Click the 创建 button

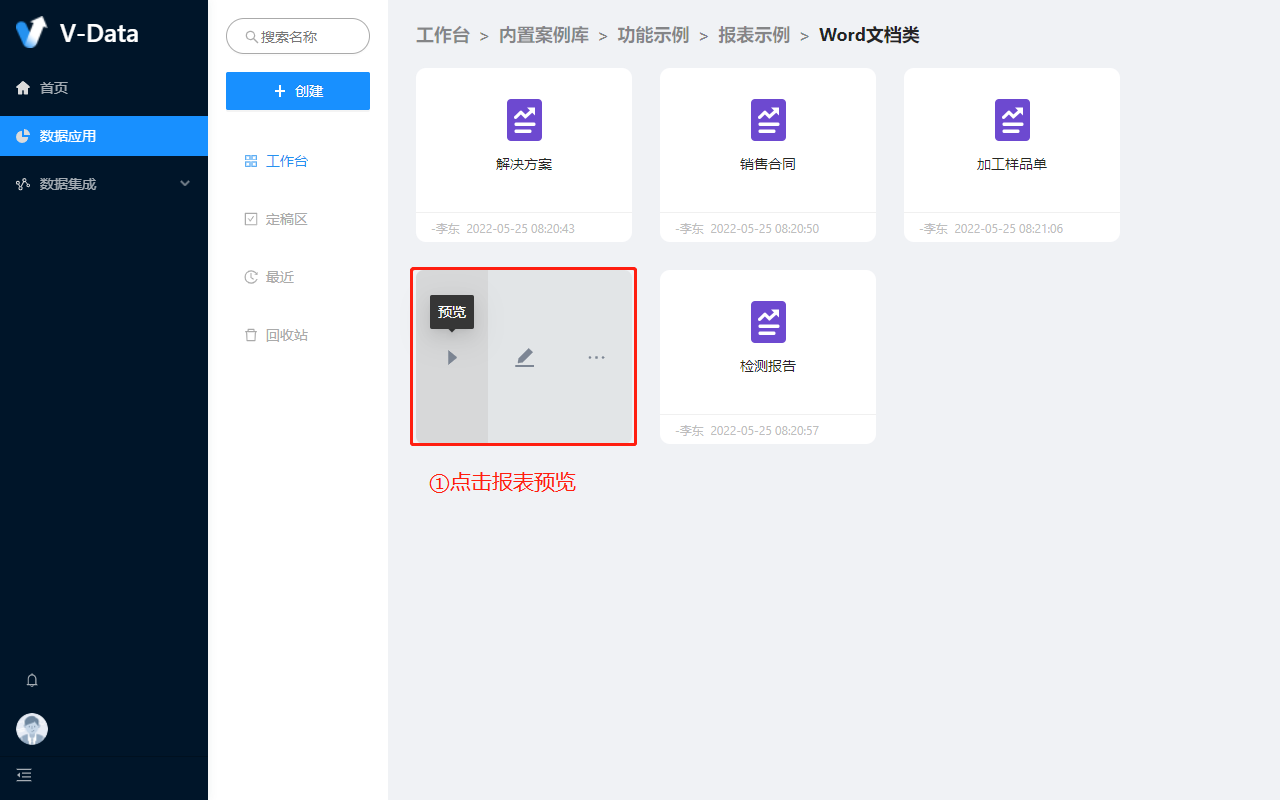298,91
